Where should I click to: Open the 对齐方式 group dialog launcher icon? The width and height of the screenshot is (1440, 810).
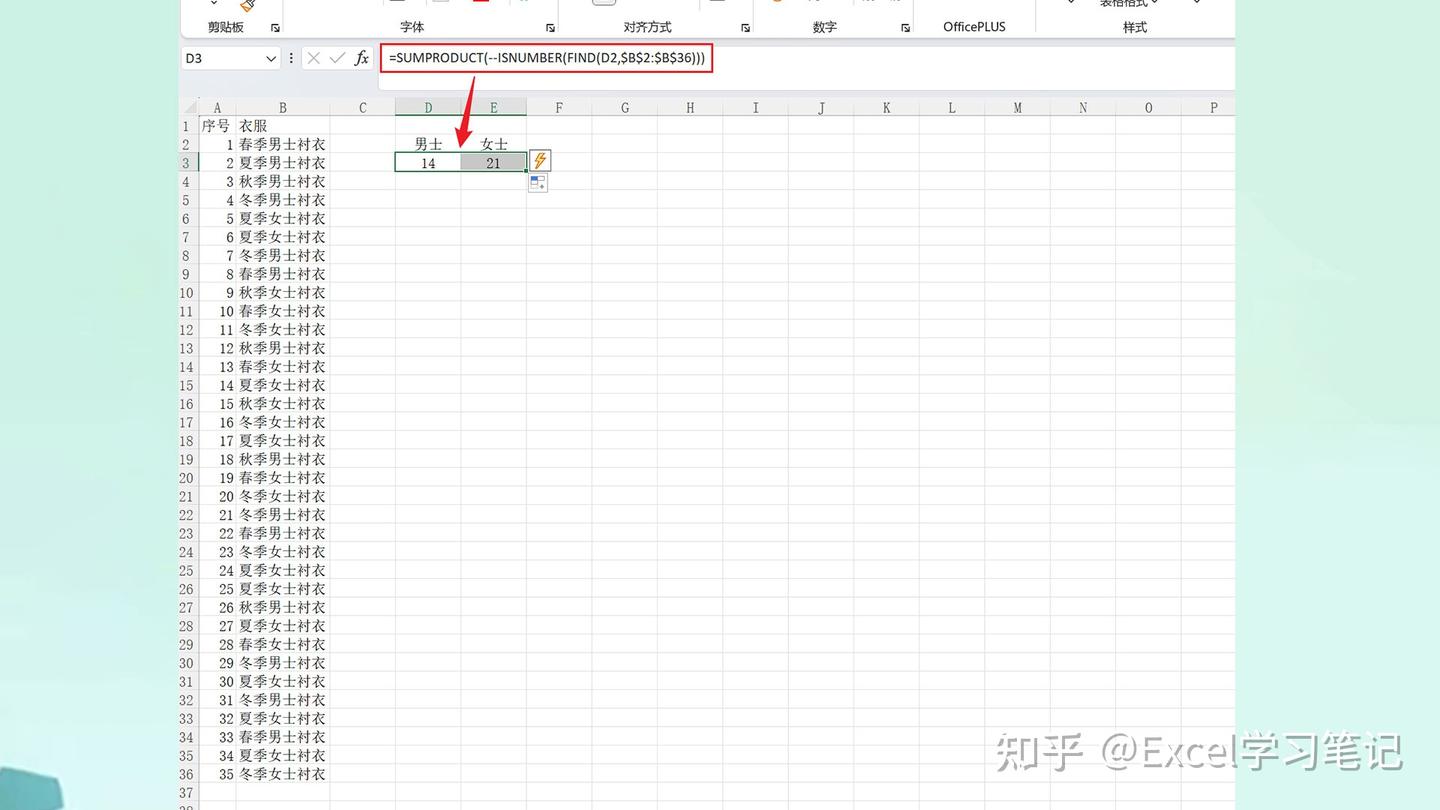click(x=744, y=29)
